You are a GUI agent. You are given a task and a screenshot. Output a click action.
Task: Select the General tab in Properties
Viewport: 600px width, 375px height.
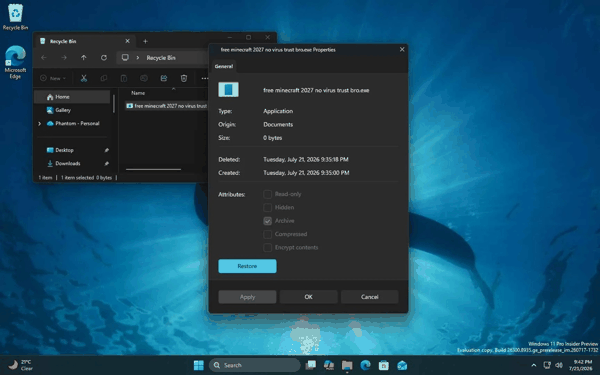click(223, 66)
